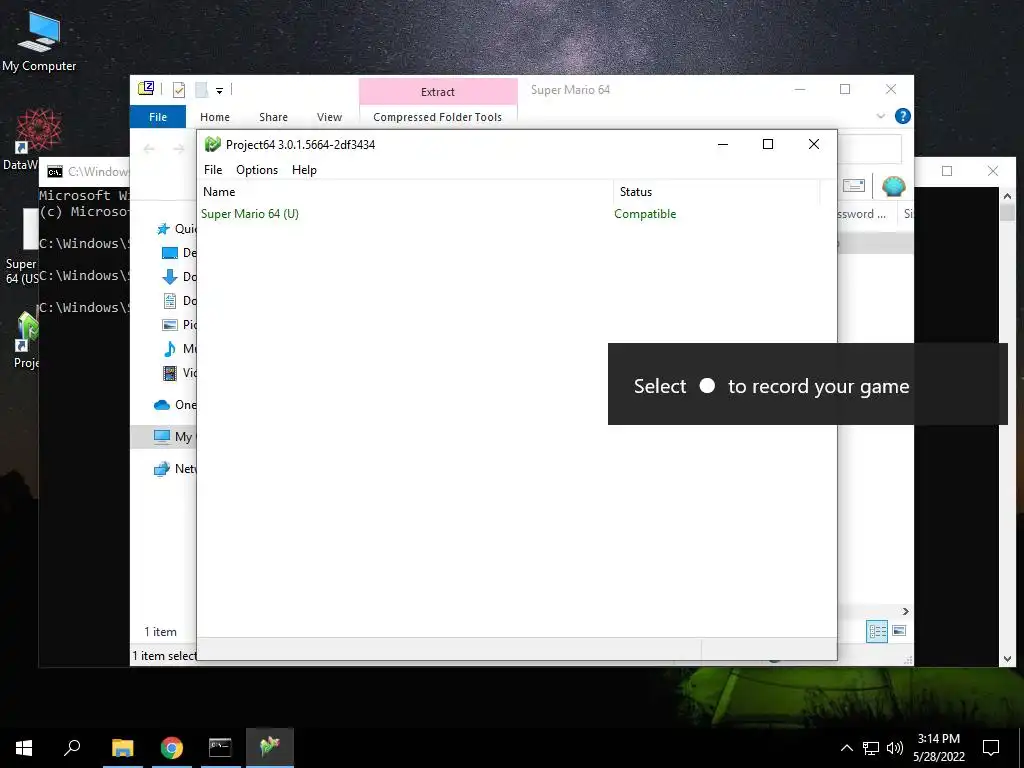1024x768 pixels.
Task: Open taskbar search magnifier
Action: coord(72,748)
